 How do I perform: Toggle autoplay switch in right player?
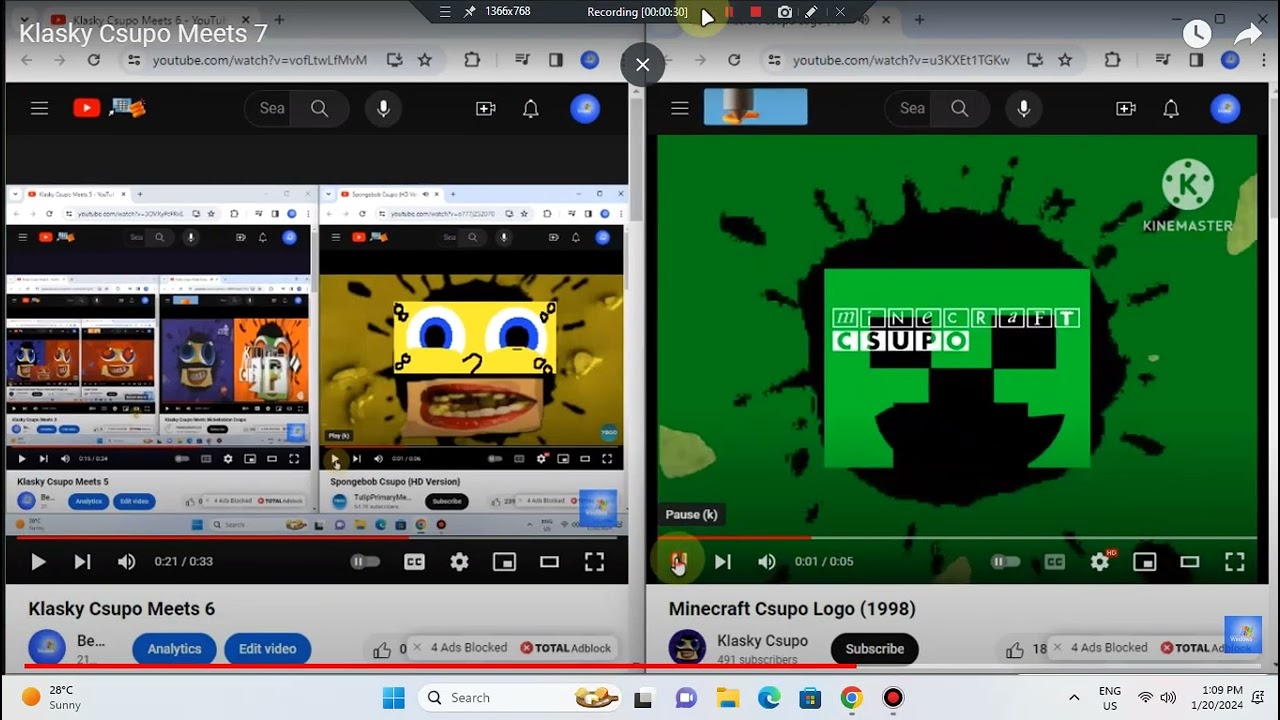tap(1005, 562)
